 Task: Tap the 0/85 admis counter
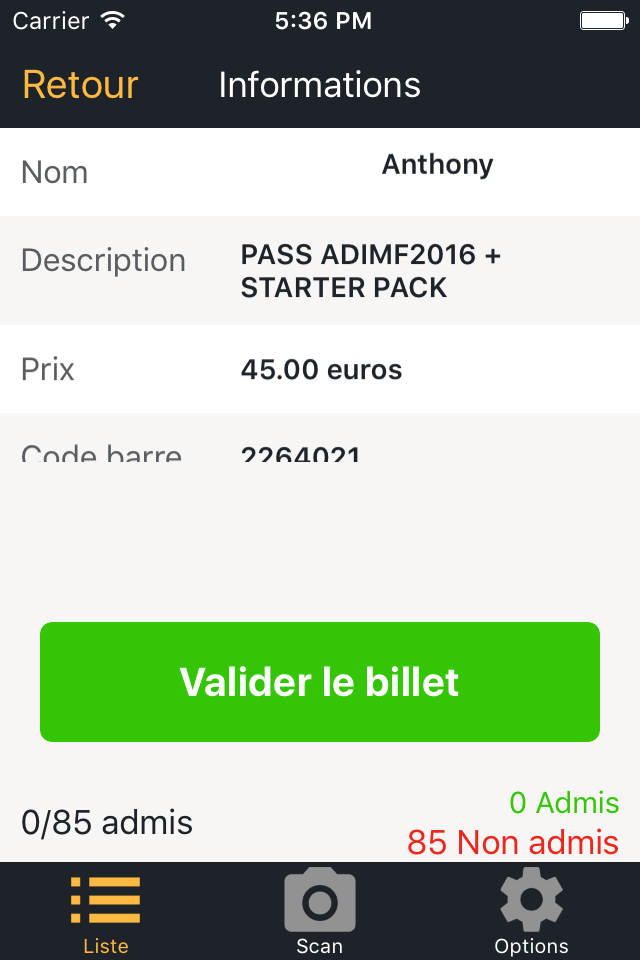pyautogui.click(x=107, y=823)
